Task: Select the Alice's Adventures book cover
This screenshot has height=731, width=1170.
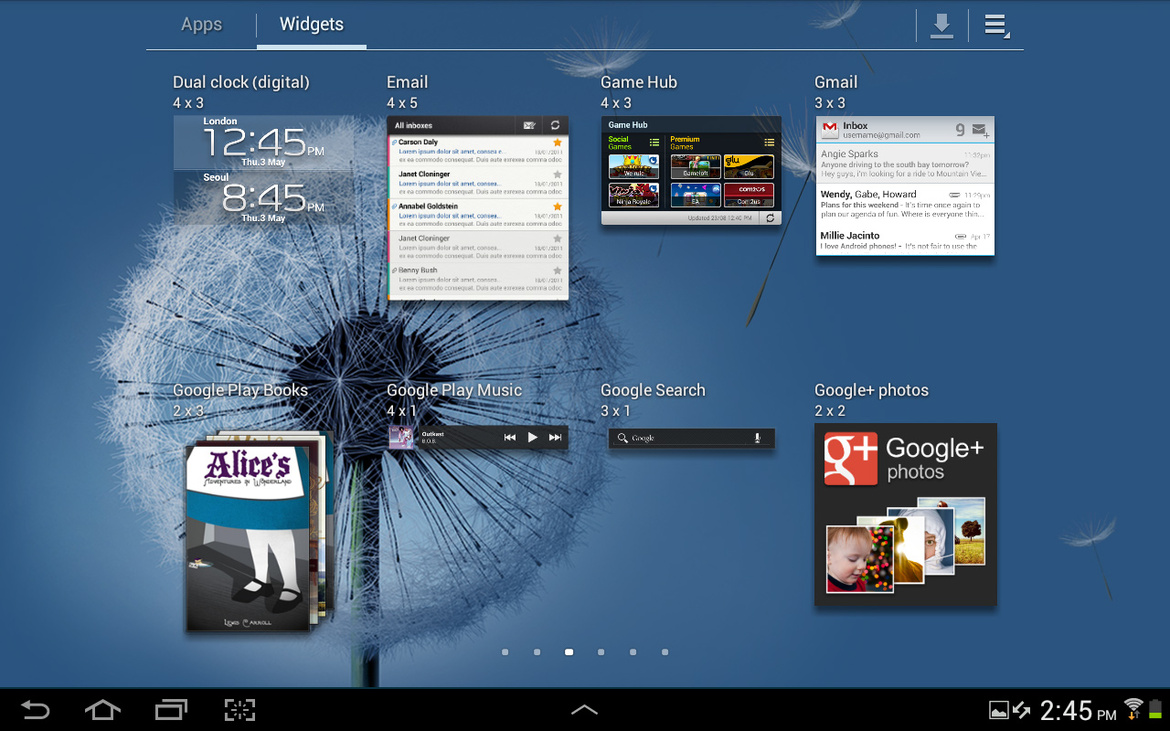Action: [248, 537]
